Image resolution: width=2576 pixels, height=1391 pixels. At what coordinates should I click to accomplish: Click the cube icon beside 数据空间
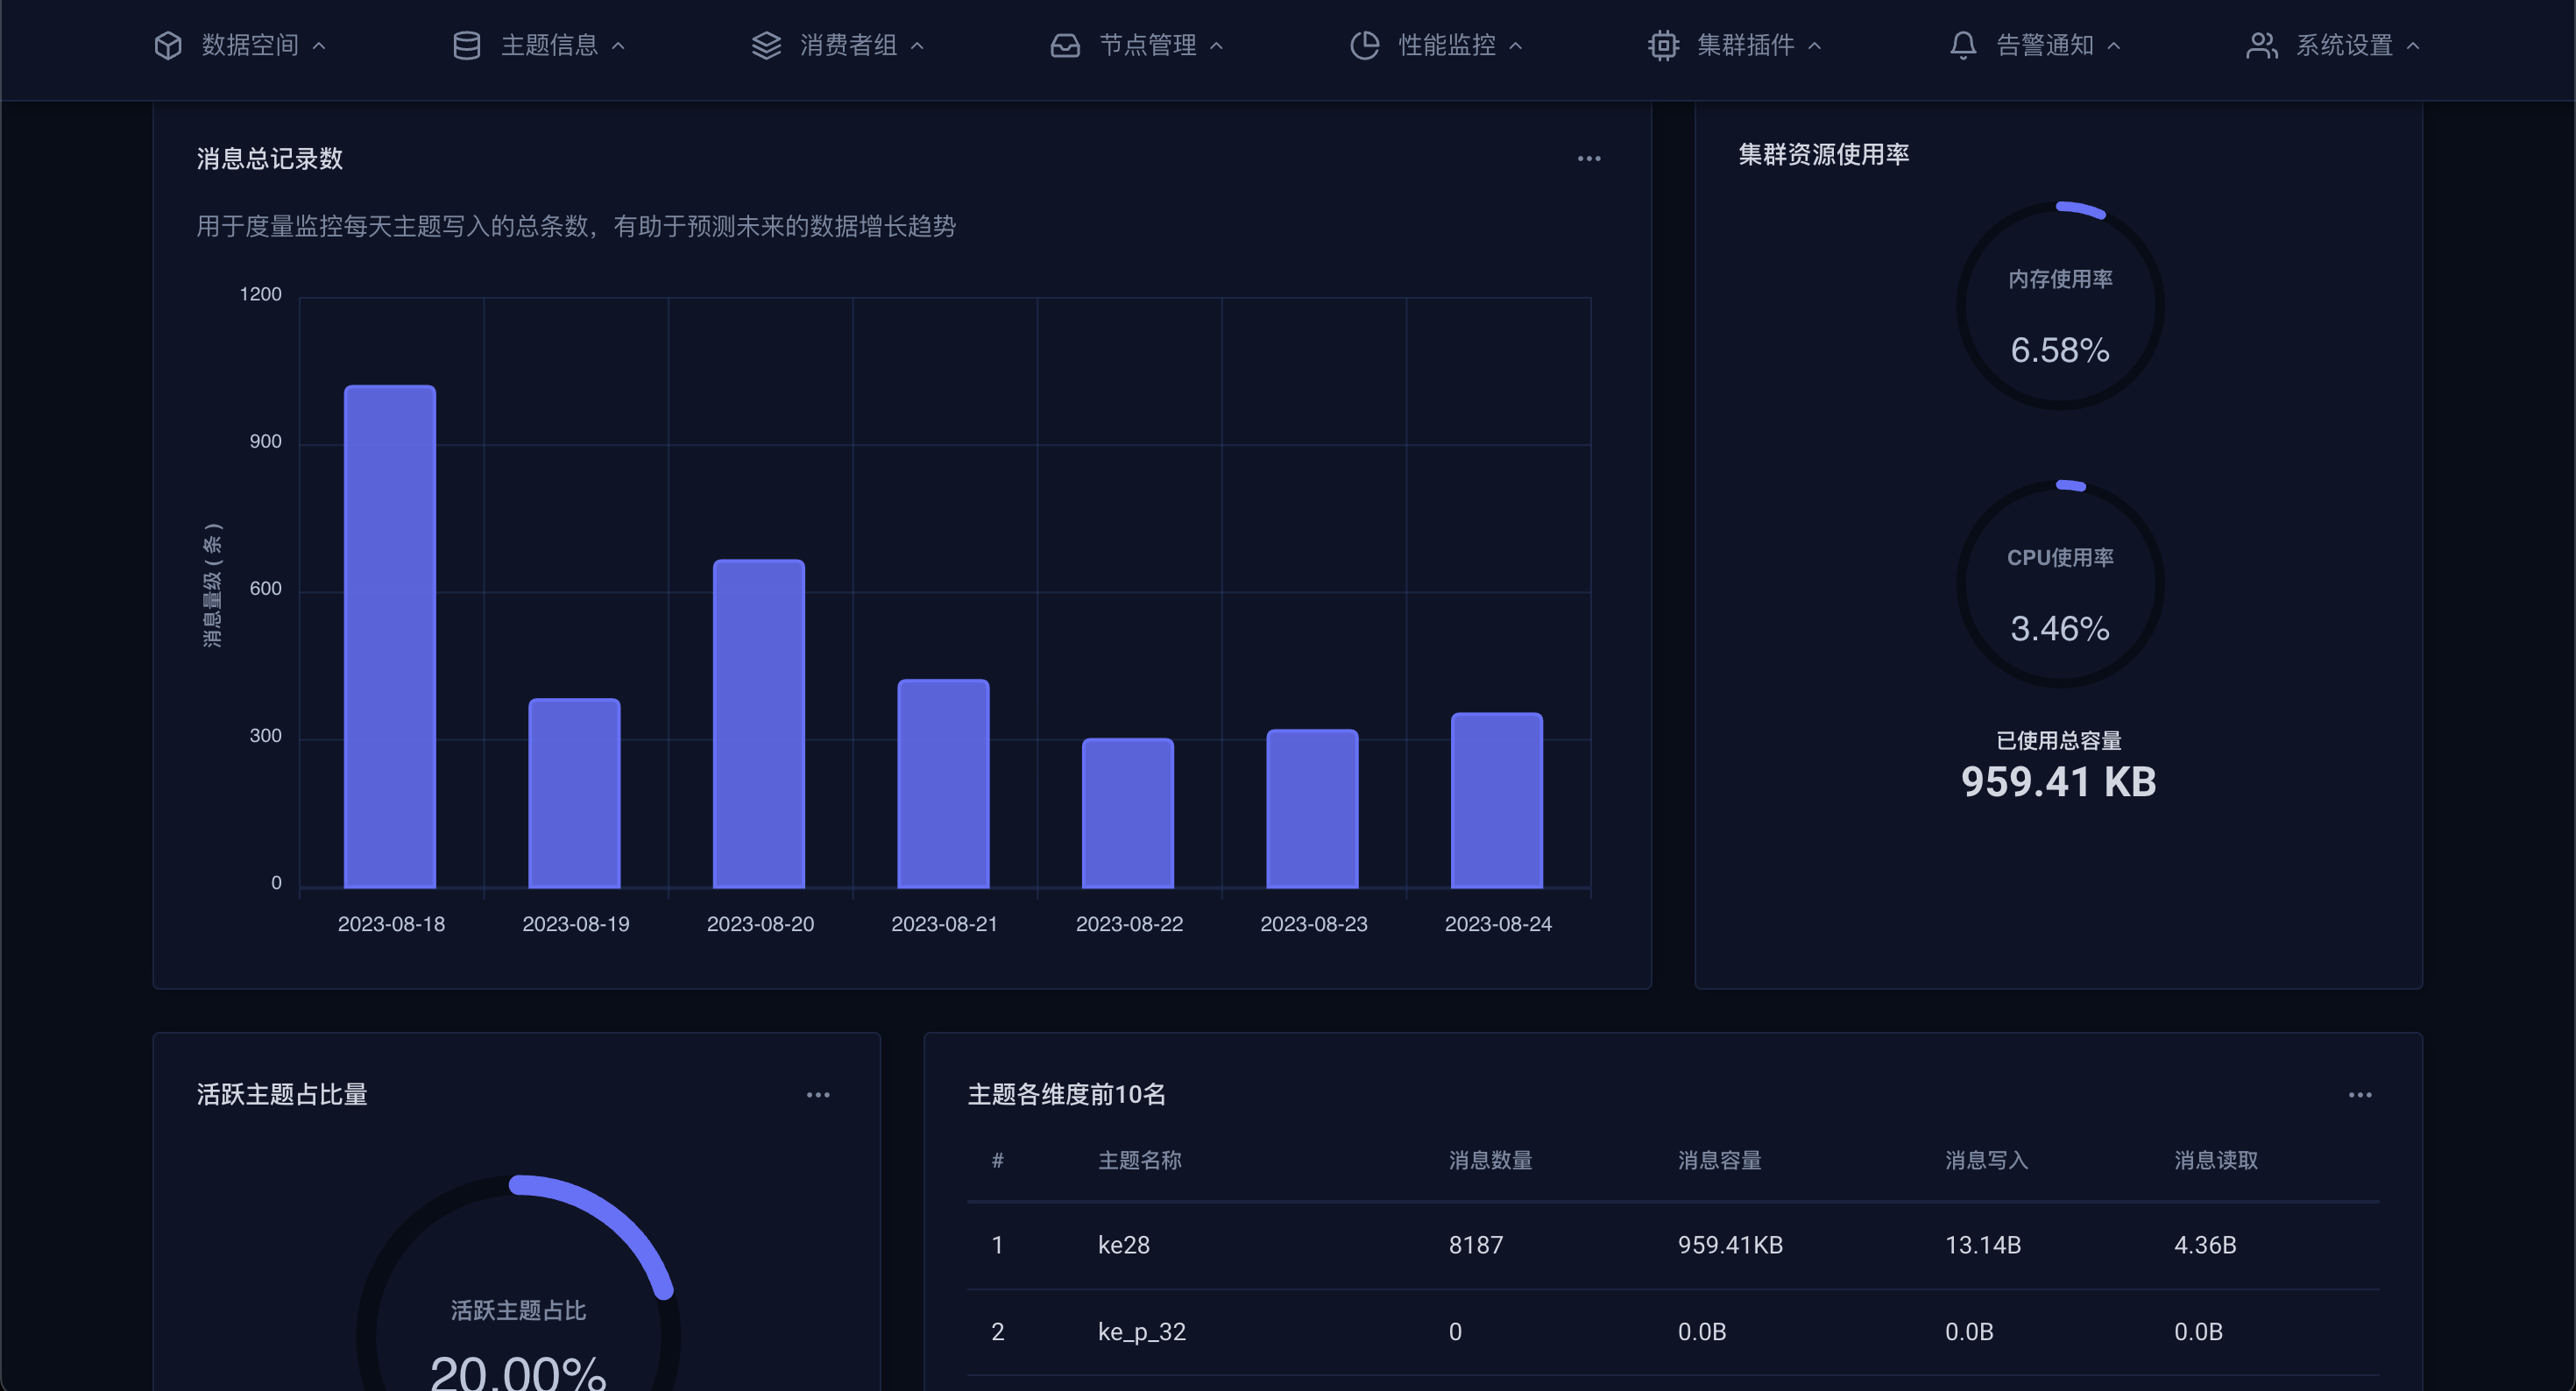pyautogui.click(x=168, y=45)
